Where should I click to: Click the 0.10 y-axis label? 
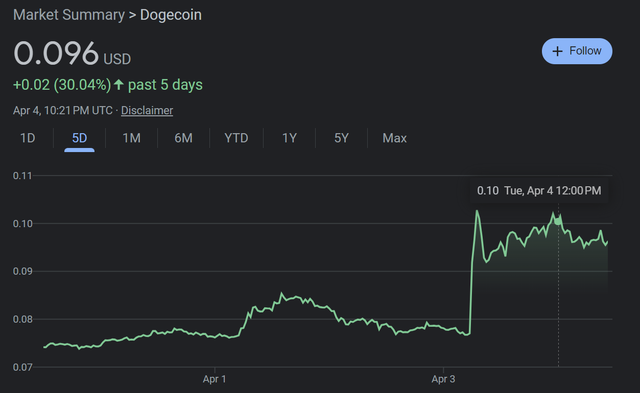click(x=22, y=224)
